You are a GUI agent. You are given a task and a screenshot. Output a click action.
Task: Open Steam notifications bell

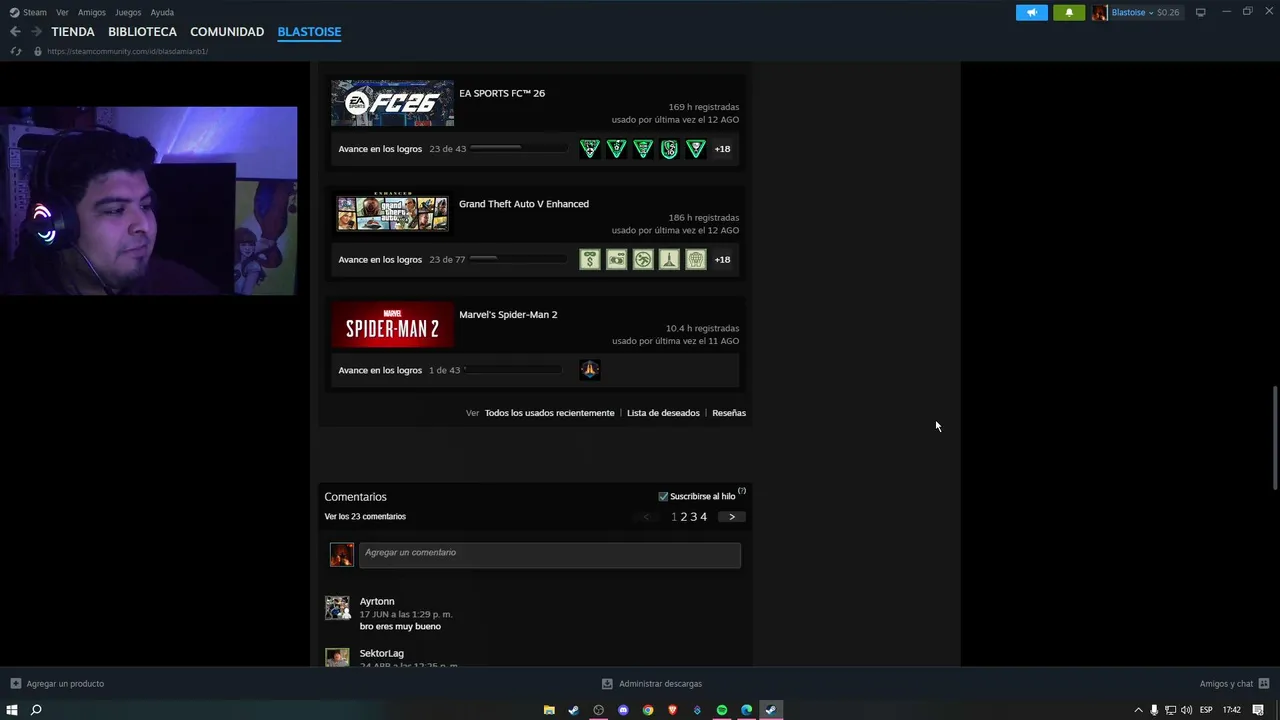click(1069, 12)
